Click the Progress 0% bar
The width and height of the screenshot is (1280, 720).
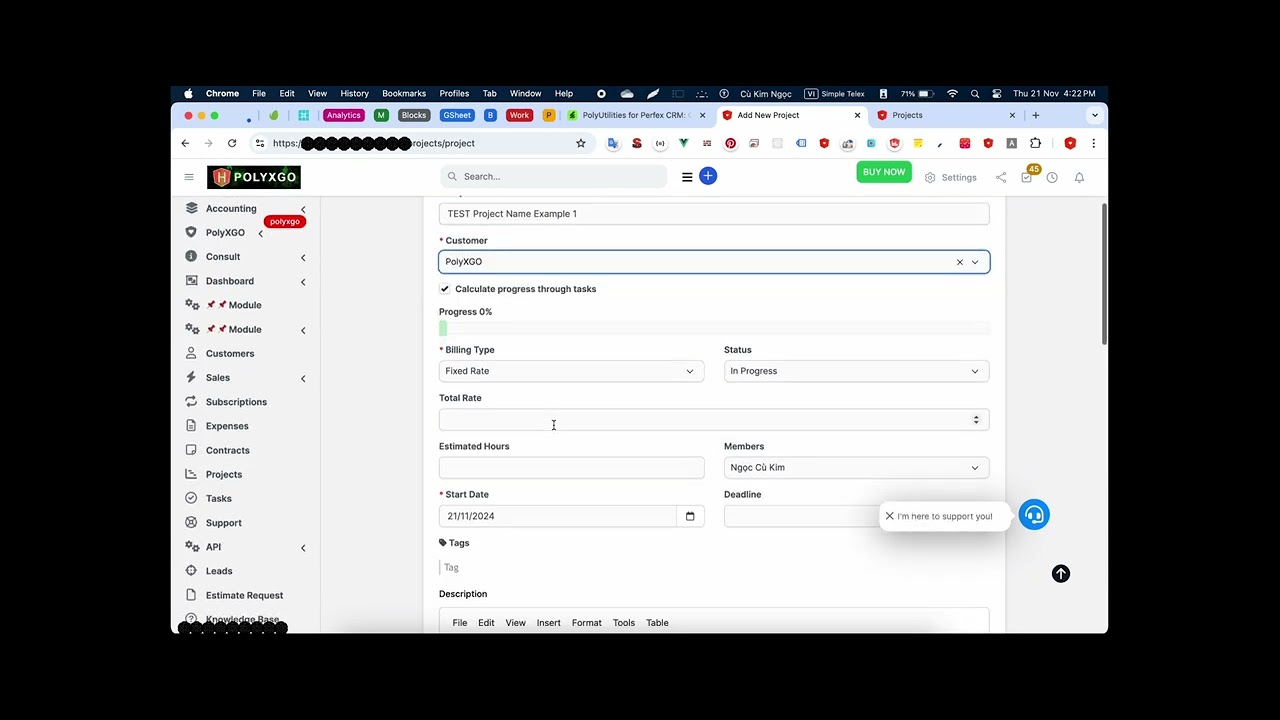(714, 328)
